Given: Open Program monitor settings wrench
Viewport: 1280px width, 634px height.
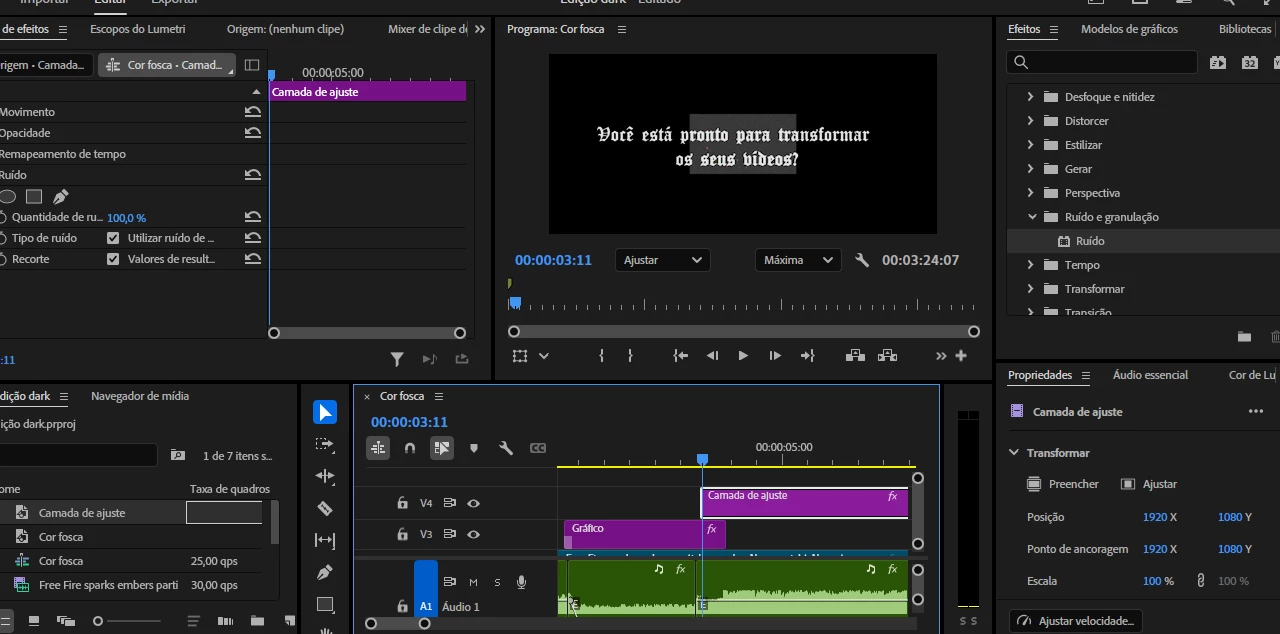Looking at the screenshot, I should pyautogui.click(x=862, y=260).
